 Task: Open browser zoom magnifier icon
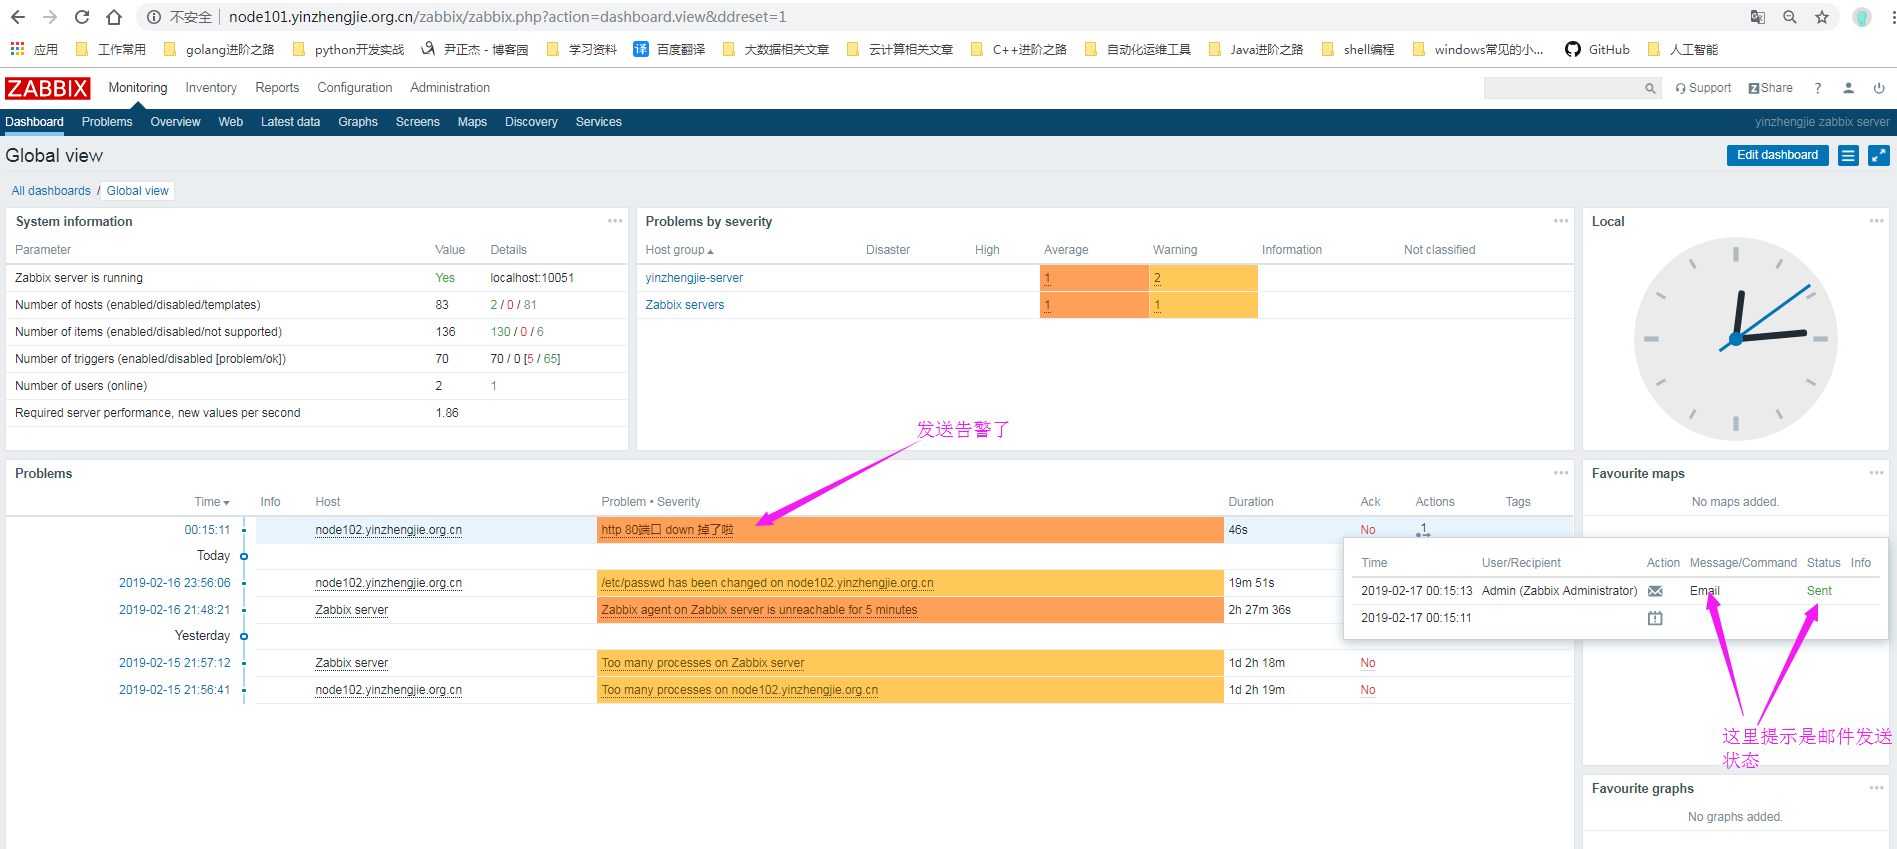[1790, 17]
